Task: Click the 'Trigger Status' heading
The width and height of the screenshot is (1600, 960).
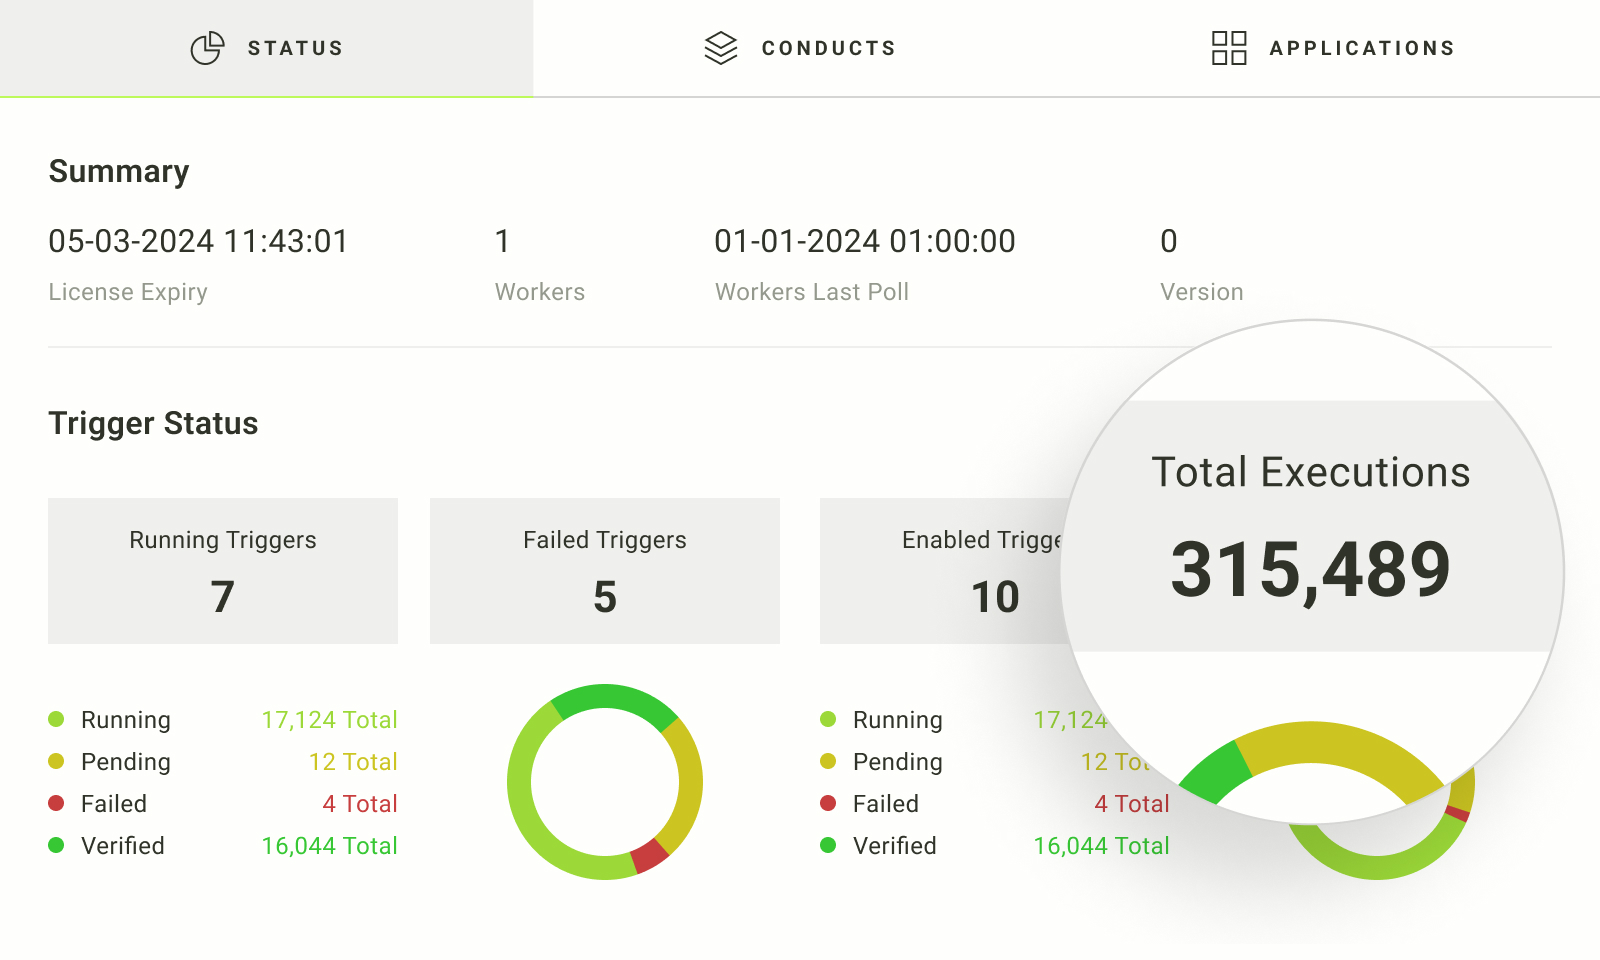Action: [x=153, y=423]
